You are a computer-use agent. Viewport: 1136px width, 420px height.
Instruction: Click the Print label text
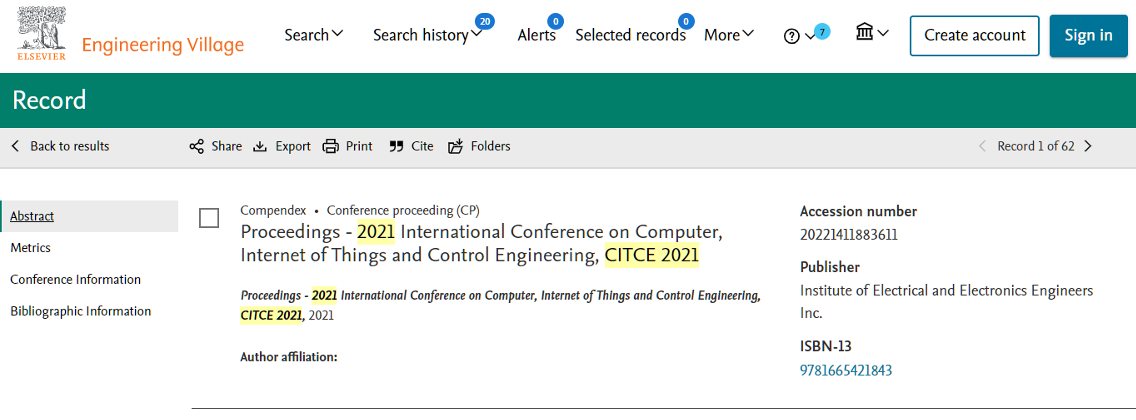click(359, 146)
